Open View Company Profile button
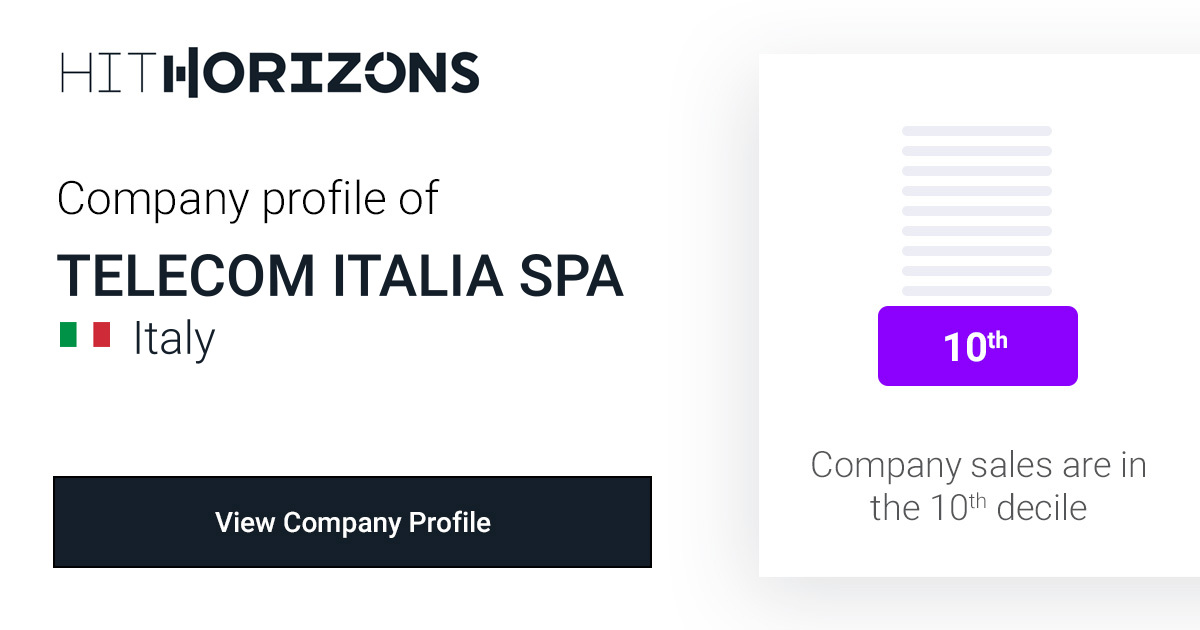The width and height of the screenshot is (1200, 630). [352, 522]
